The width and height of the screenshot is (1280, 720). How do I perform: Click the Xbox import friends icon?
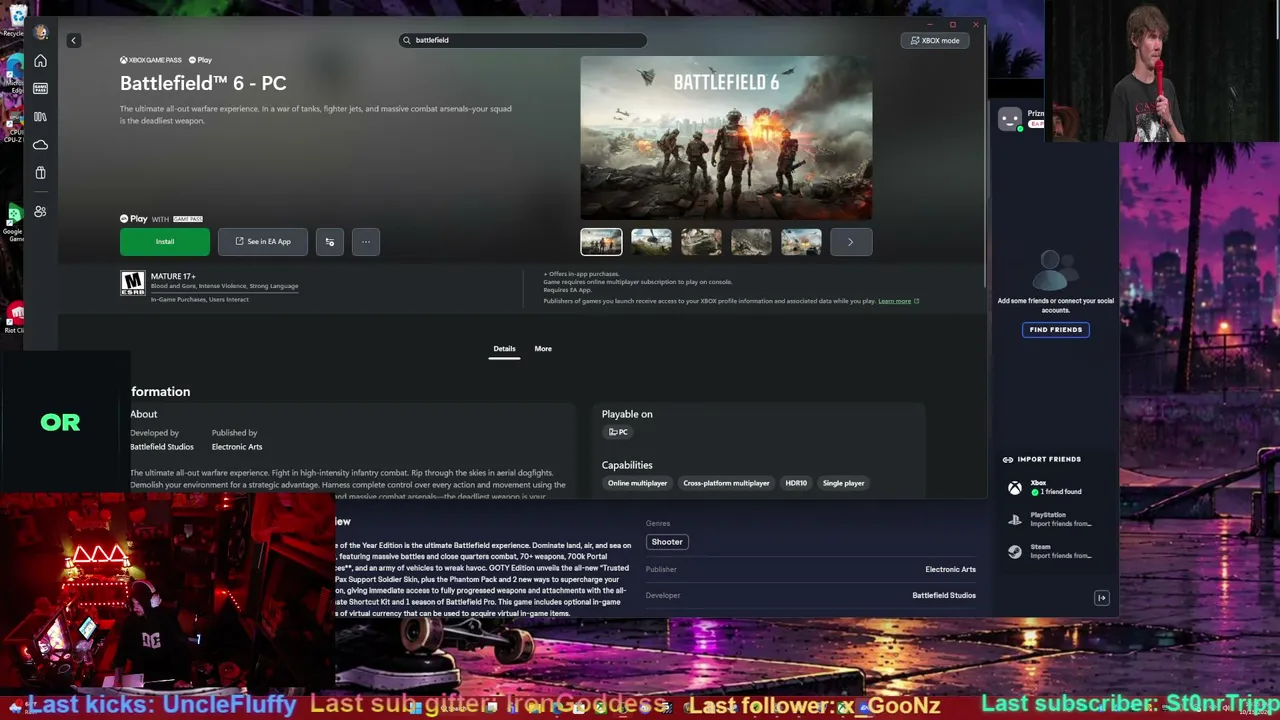click(x=1015, y=488)
